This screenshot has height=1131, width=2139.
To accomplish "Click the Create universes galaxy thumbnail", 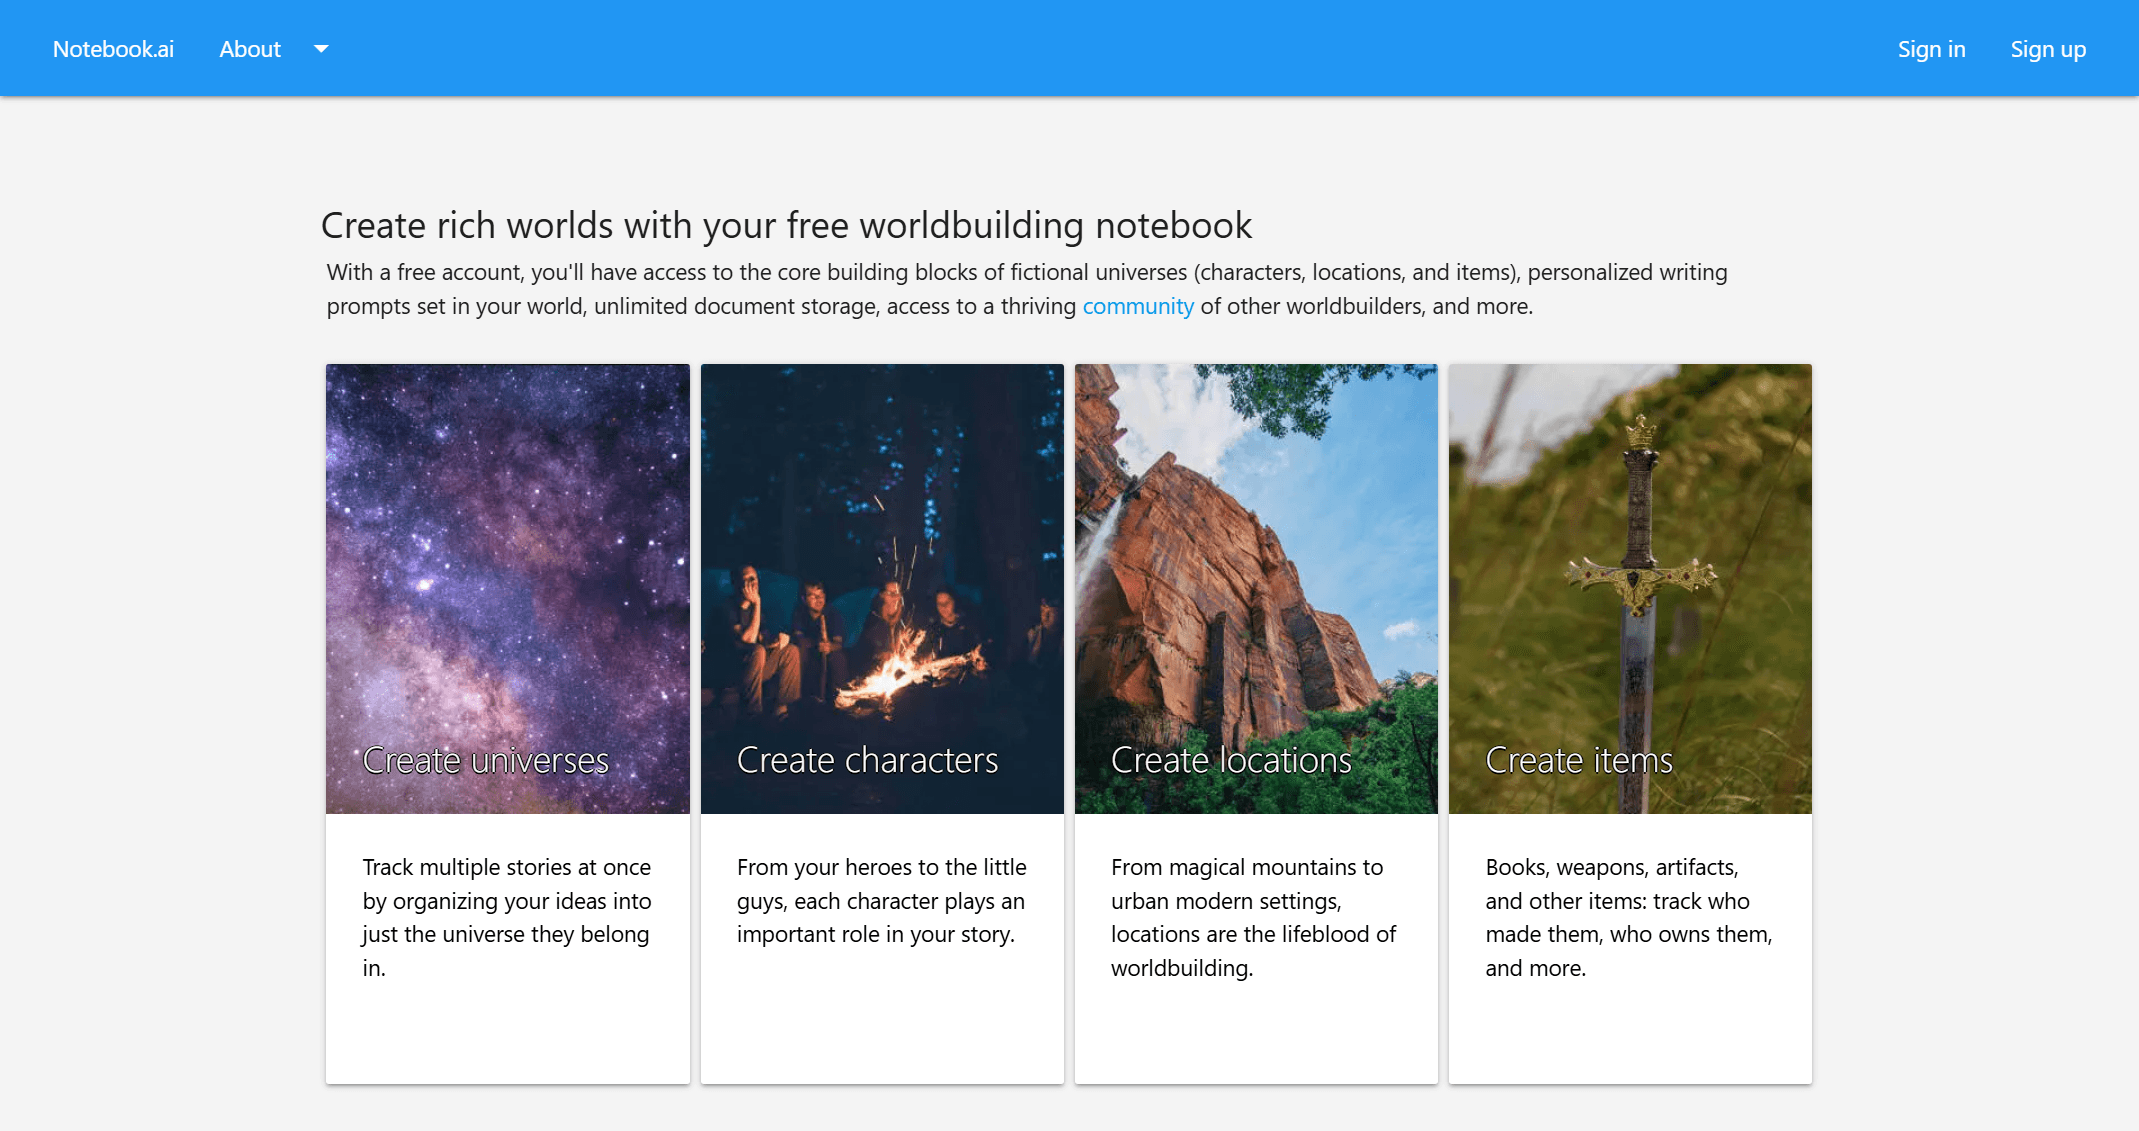I will (507, 550).
